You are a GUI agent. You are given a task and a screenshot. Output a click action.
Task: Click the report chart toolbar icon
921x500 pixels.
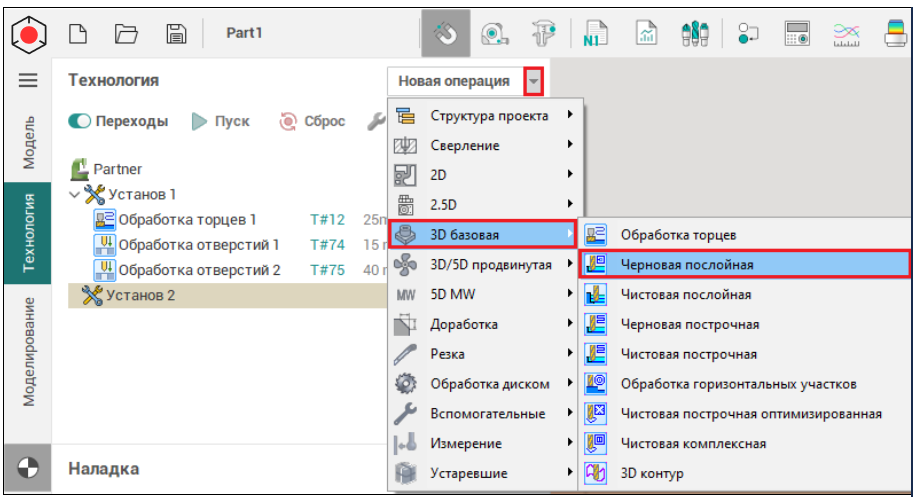(x=647, y=33)
